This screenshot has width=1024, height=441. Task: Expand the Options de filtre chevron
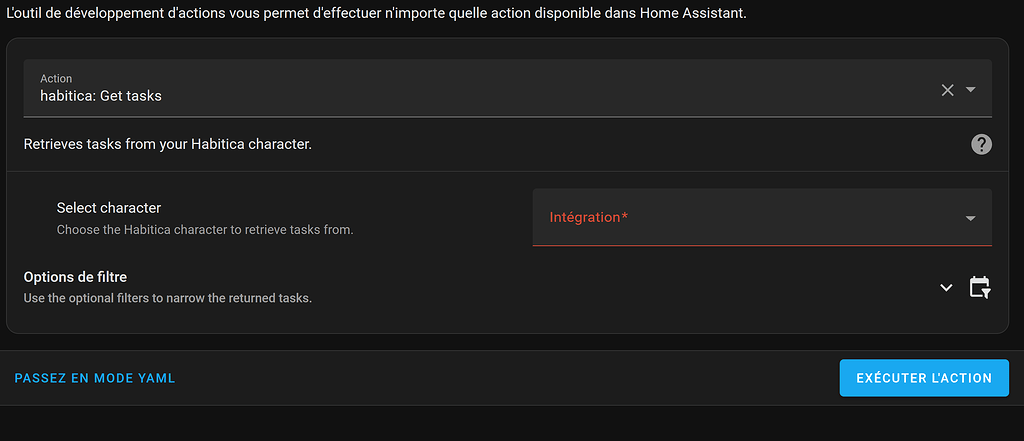tap(946, 287)
